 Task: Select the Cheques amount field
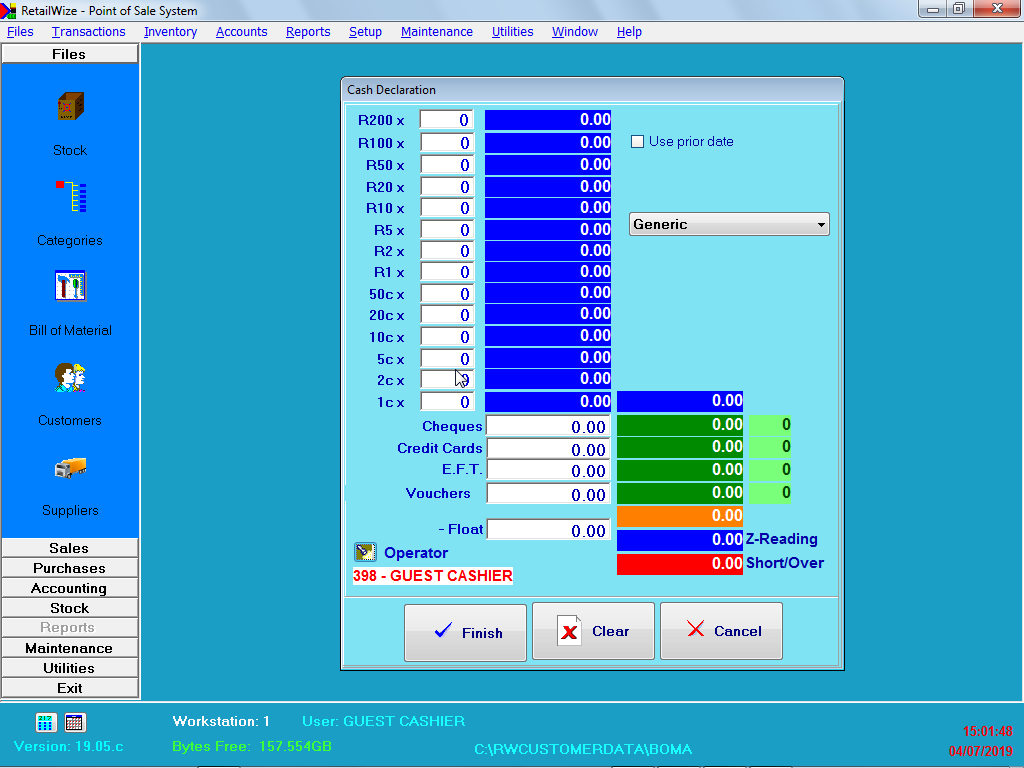coord(547,426)
